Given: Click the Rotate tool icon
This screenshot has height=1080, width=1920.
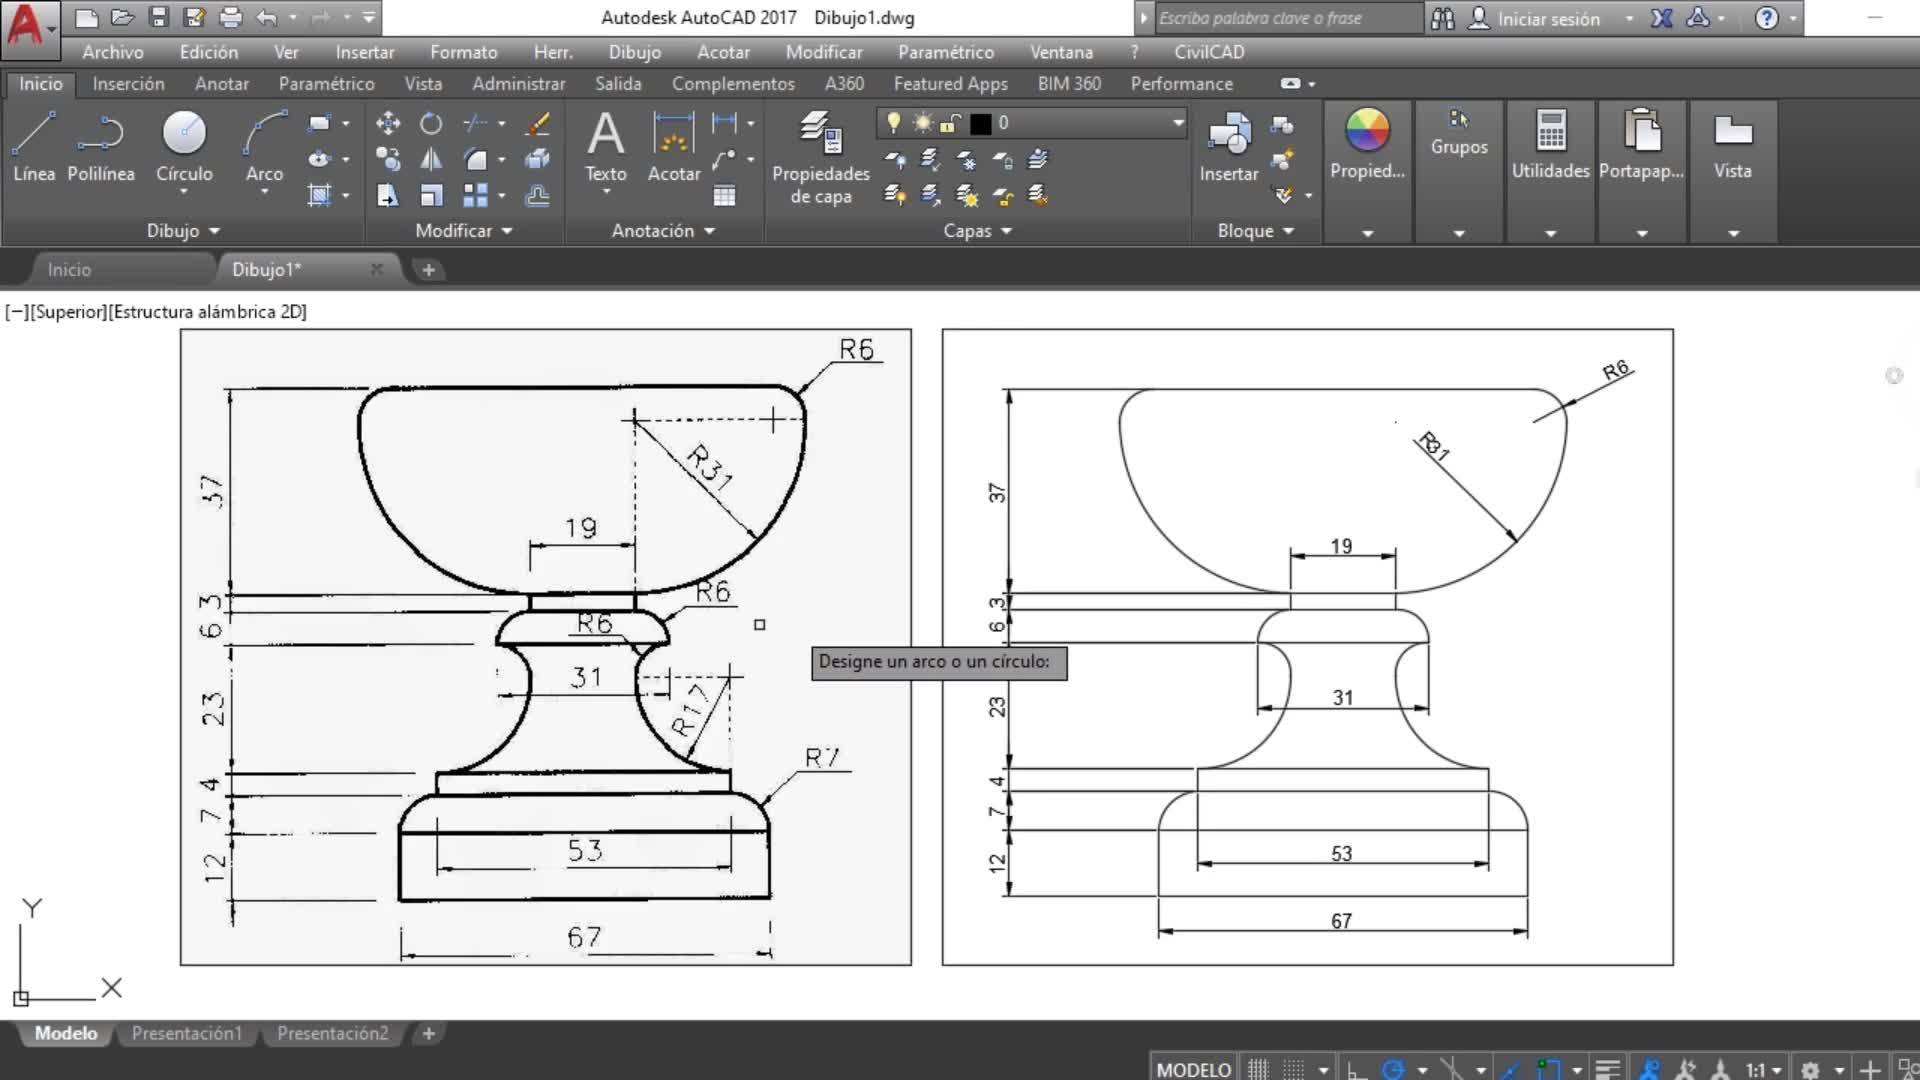Looking at the screenshot, I should click(x=431, y=123).
